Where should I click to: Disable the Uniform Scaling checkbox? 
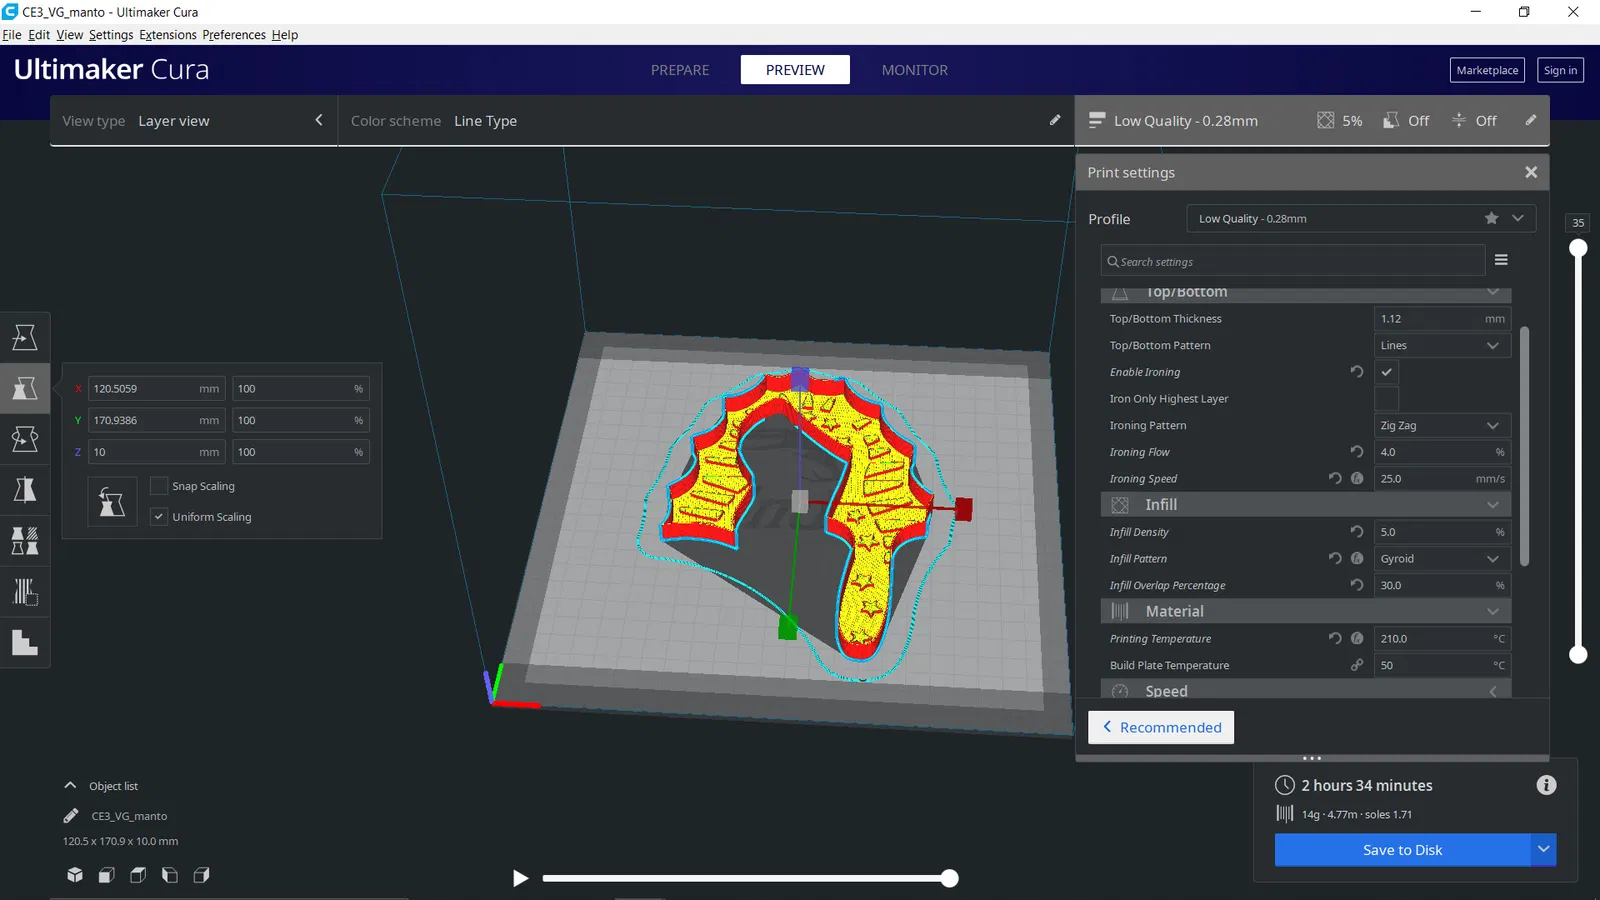point(158,517)
